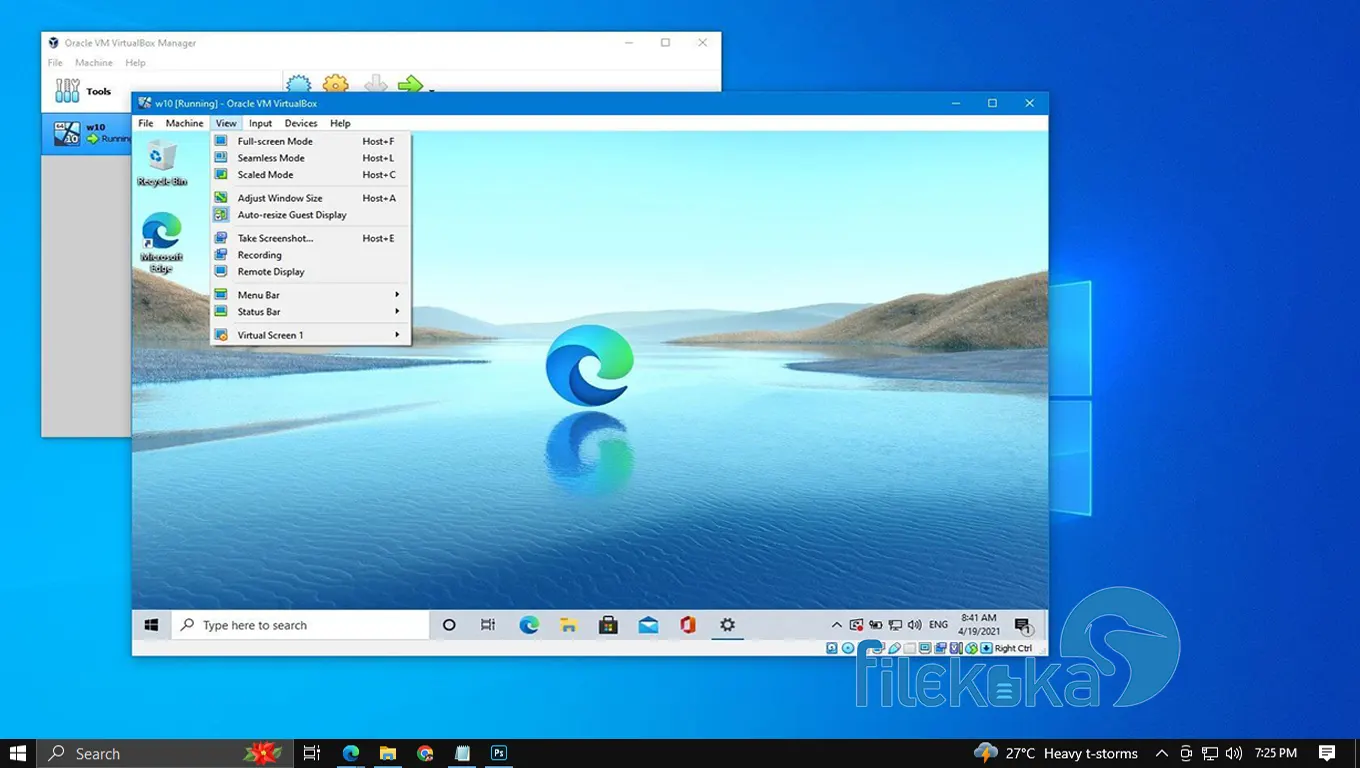The width and height of the screenshot is (1360, 768).
Task: Click ENG language indicator in guest tray
Action: [938, 625]
